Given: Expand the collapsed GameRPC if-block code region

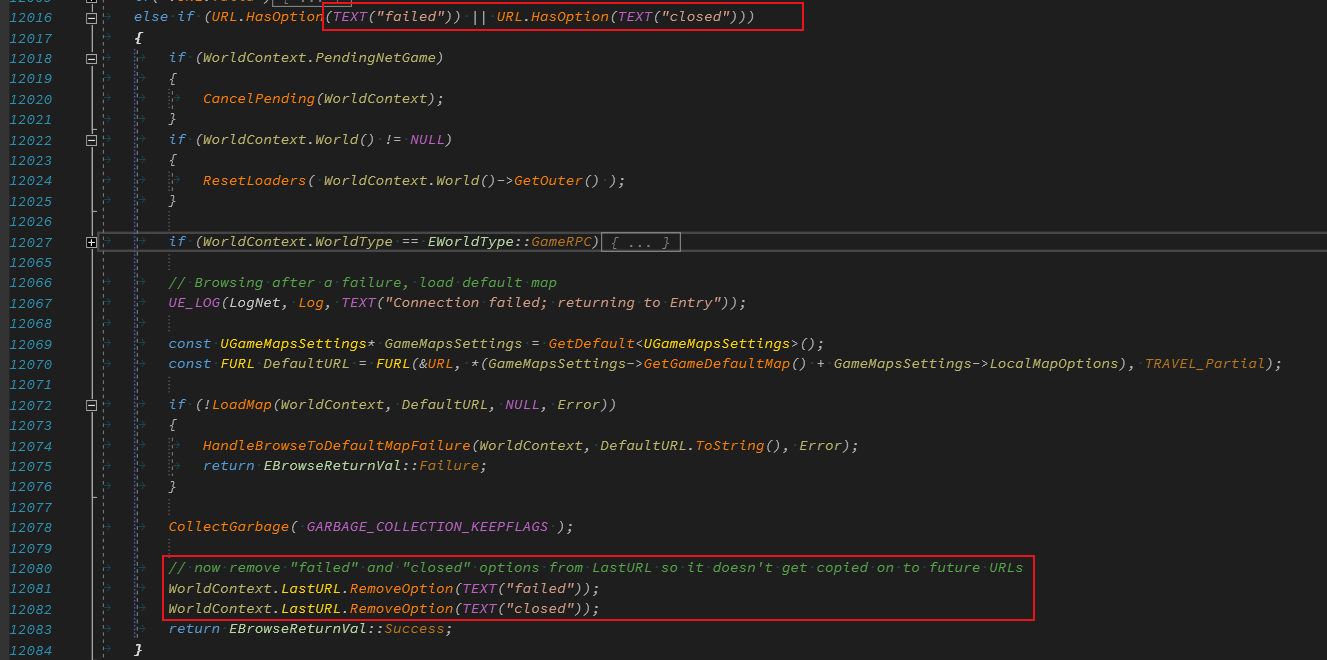Looking at the screenshot, I should (91, 241).
